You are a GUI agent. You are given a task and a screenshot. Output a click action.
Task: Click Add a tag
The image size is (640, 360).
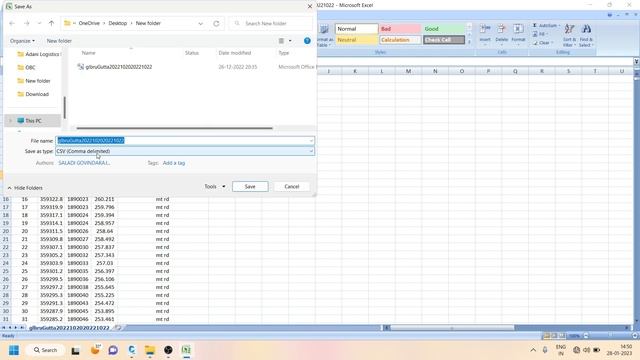(x=174, y=163)
